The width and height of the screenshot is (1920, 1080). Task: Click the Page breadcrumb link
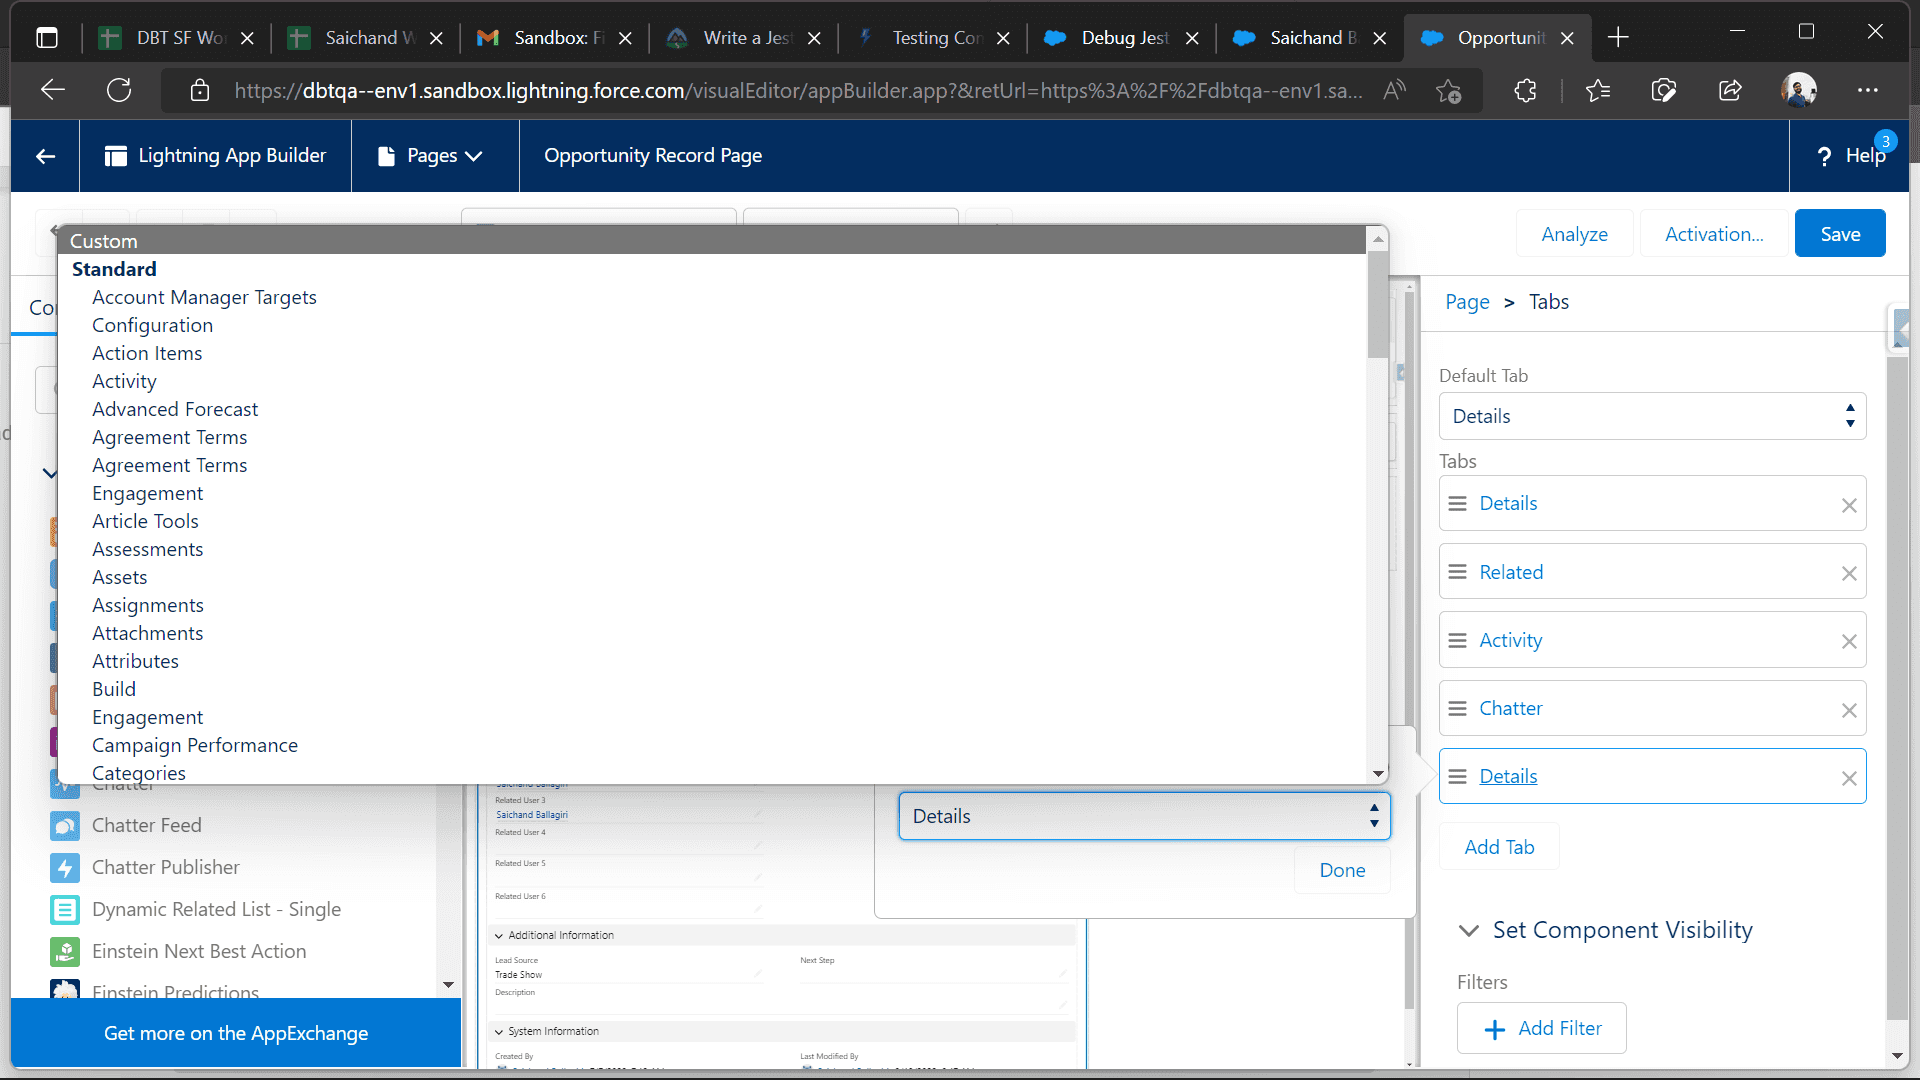tap(1467, 302)
